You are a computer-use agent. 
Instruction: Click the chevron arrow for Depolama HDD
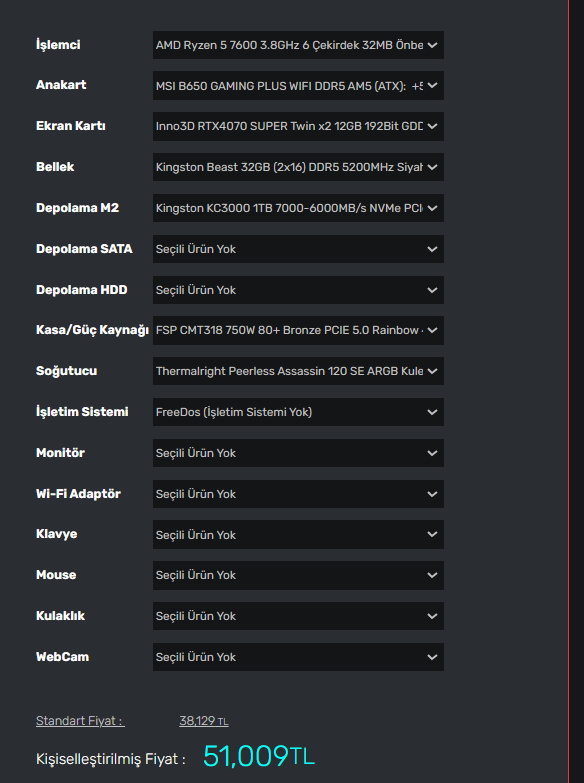[x=433, y=290]
